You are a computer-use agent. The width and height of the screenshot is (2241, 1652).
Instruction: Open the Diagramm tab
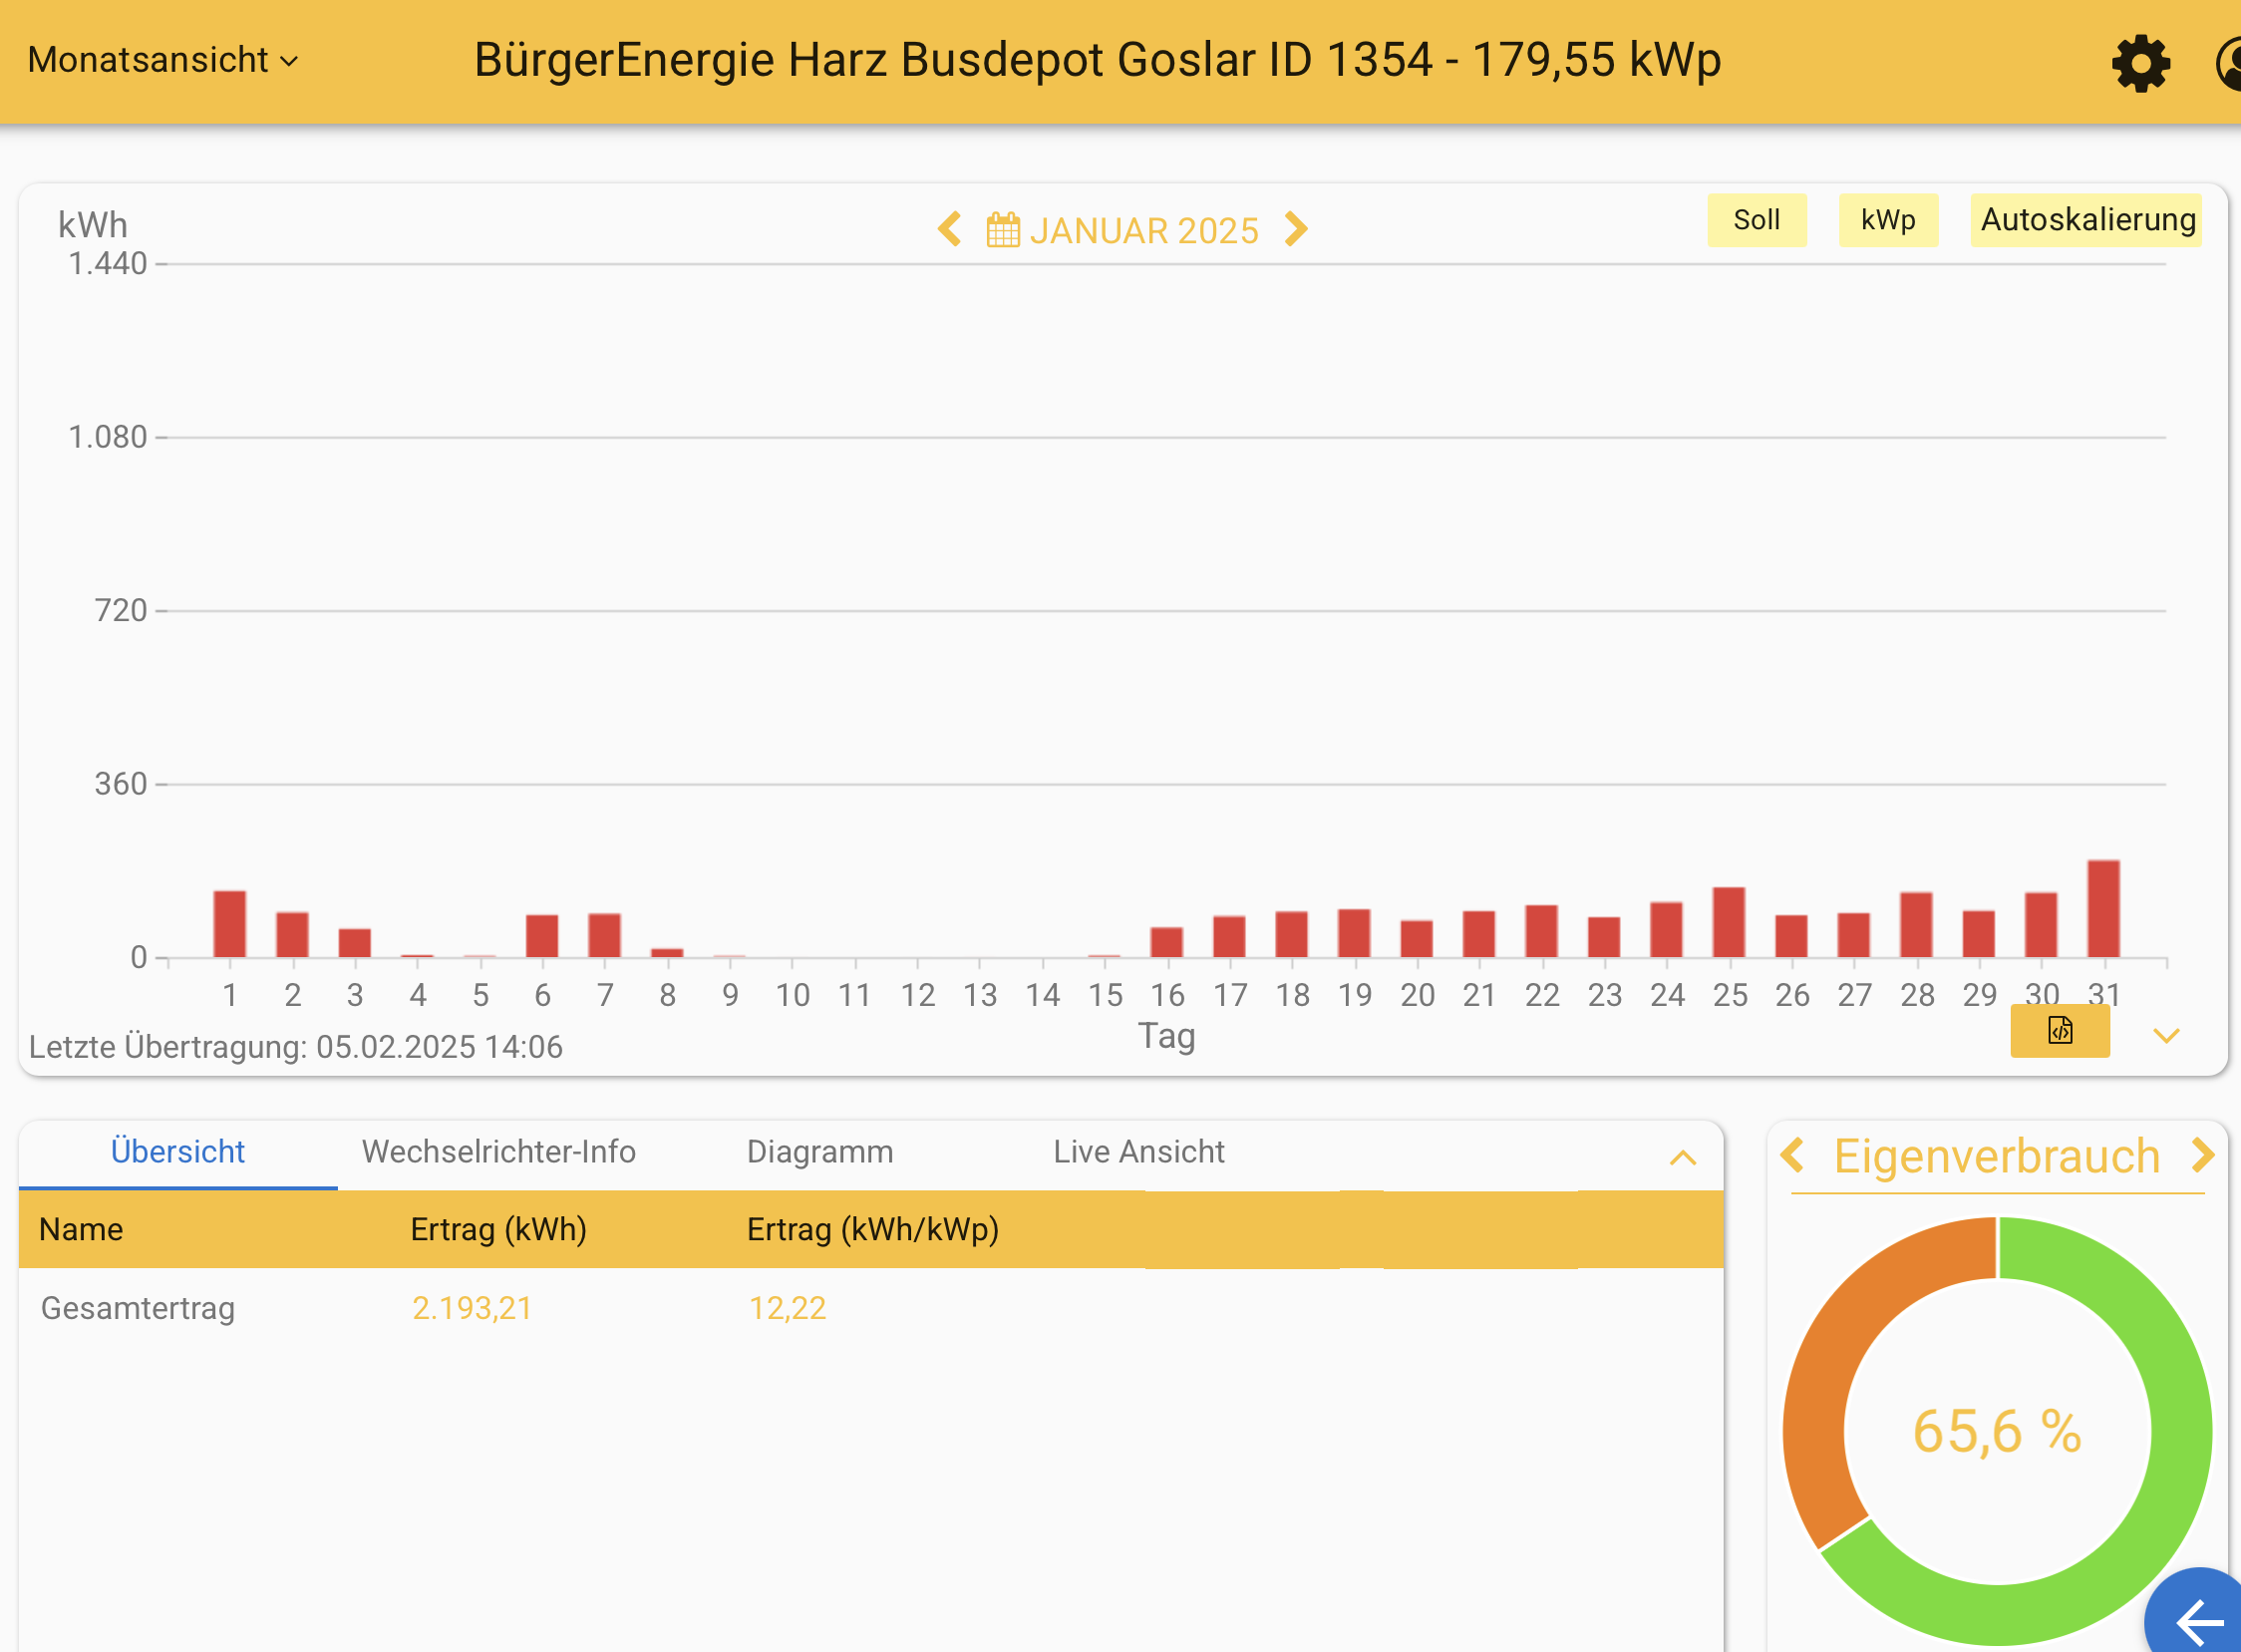coord(820,1152)
